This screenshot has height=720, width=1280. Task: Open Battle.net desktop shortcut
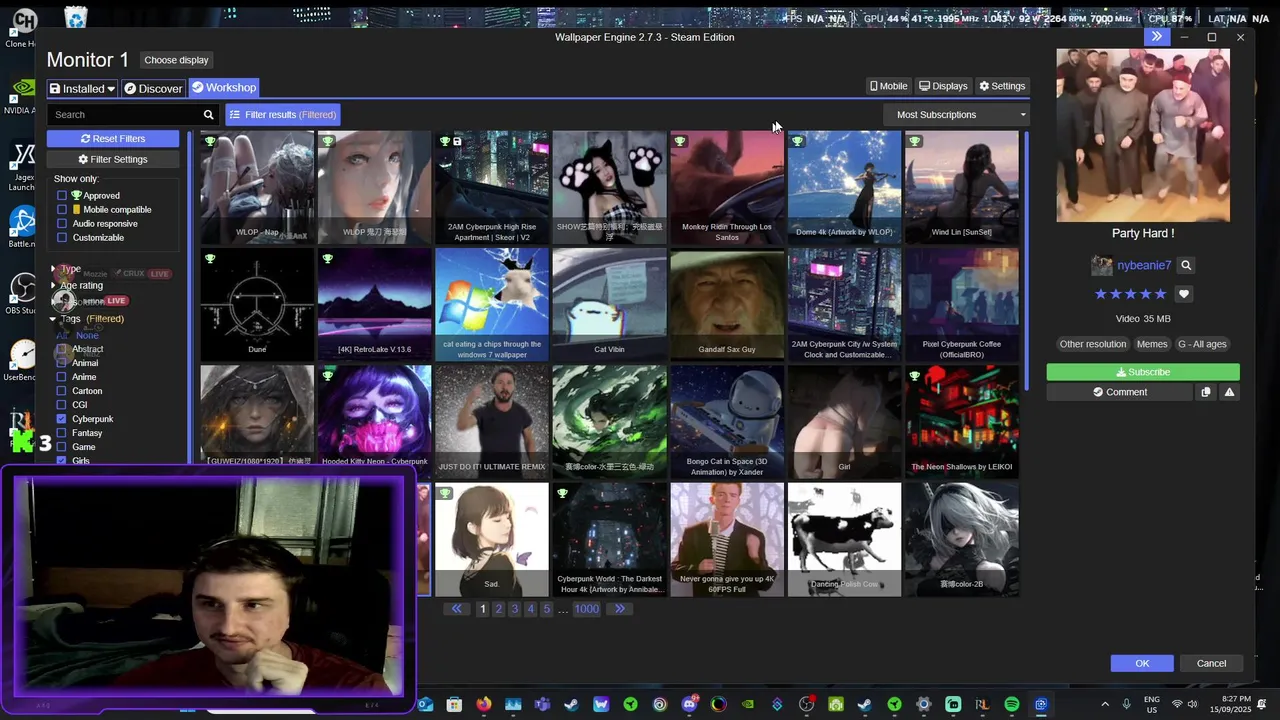pos(20,227)
